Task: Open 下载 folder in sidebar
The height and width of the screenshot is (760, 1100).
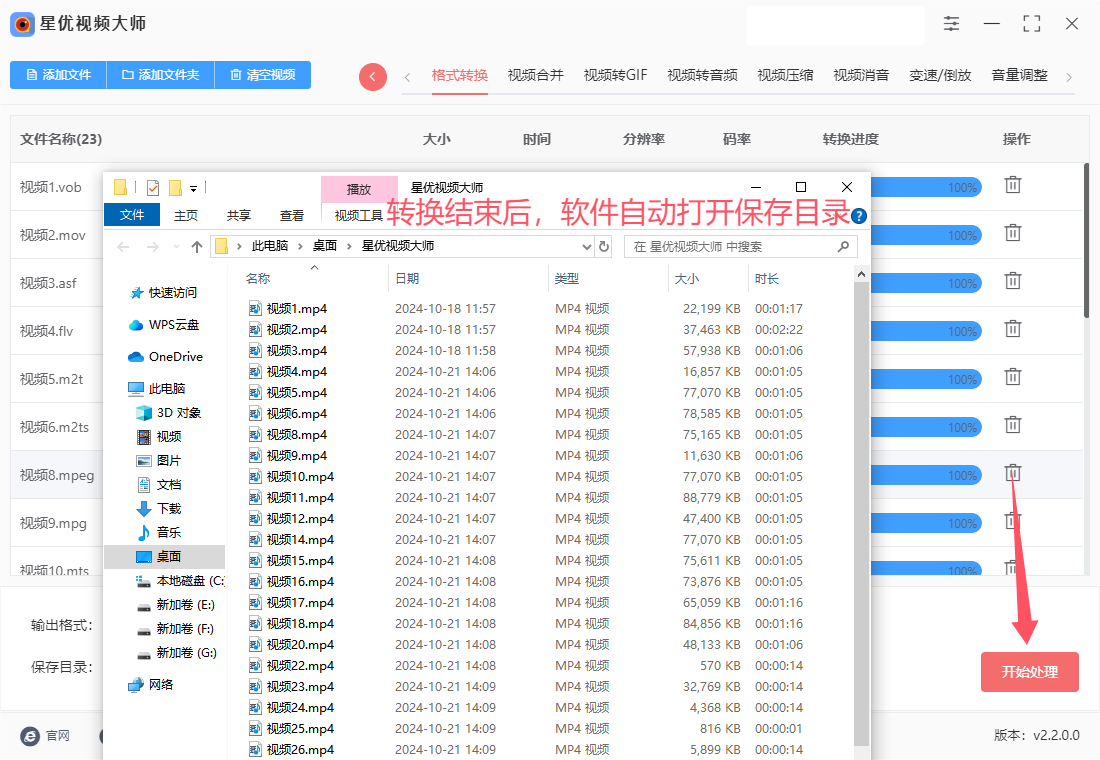Action: coord(159,508)
